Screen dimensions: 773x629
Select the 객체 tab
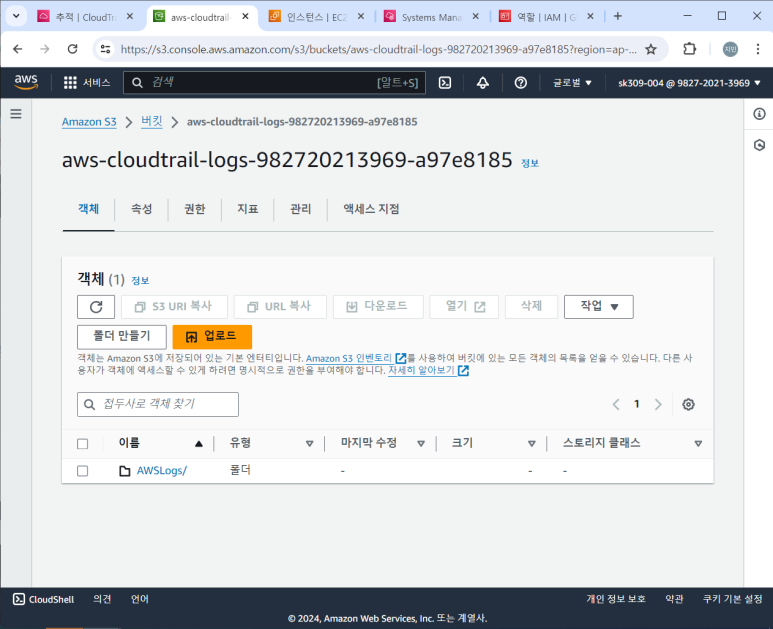pos(88,209)
